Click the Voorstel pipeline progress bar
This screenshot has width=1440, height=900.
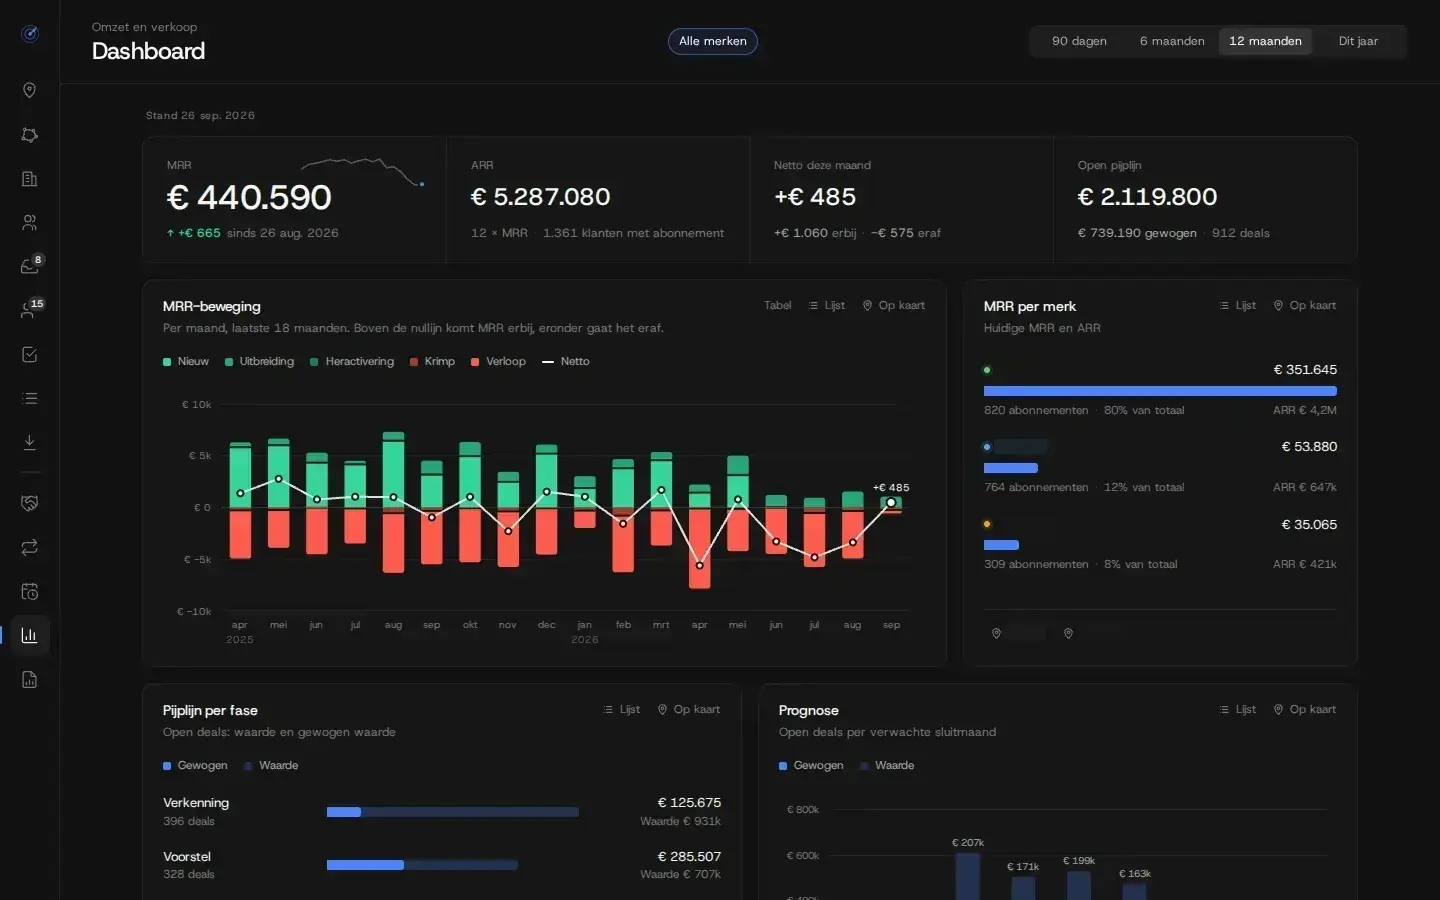422,865
